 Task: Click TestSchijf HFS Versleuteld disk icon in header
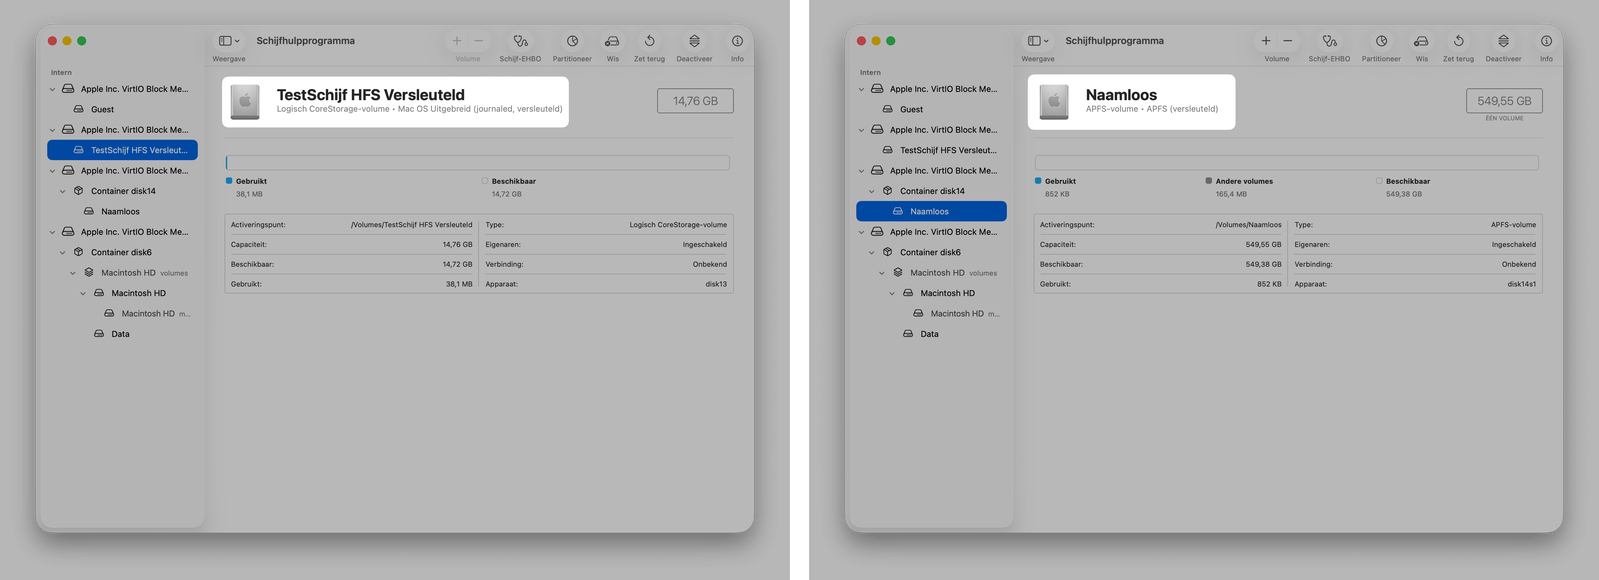pos(245,102)
